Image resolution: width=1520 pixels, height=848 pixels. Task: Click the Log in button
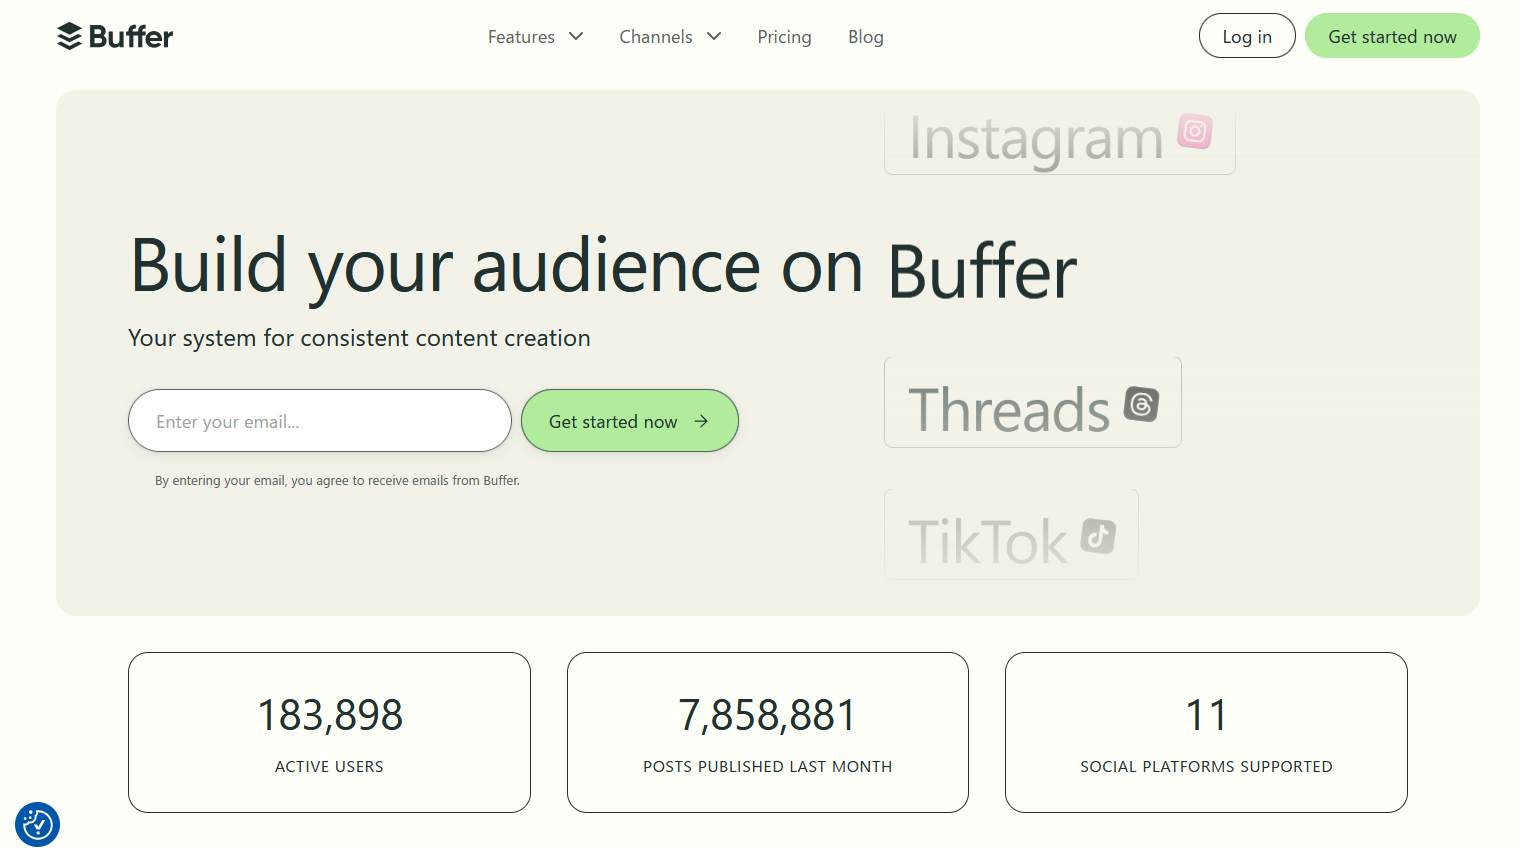pos(1246,35)
